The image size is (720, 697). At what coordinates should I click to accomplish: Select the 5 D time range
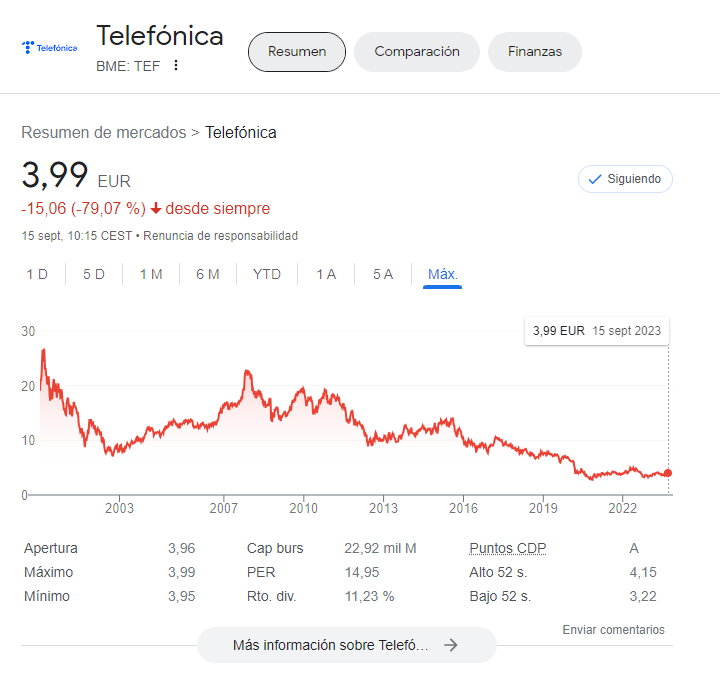pyautogui.click(x=94, y=275)
